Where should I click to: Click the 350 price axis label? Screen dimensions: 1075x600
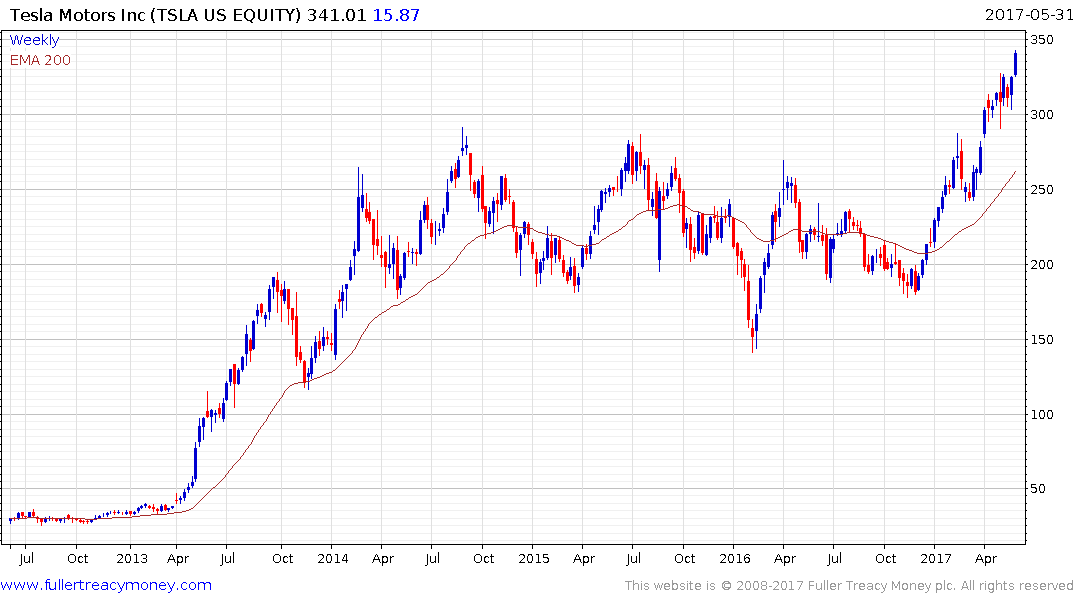coord(1043,40)
